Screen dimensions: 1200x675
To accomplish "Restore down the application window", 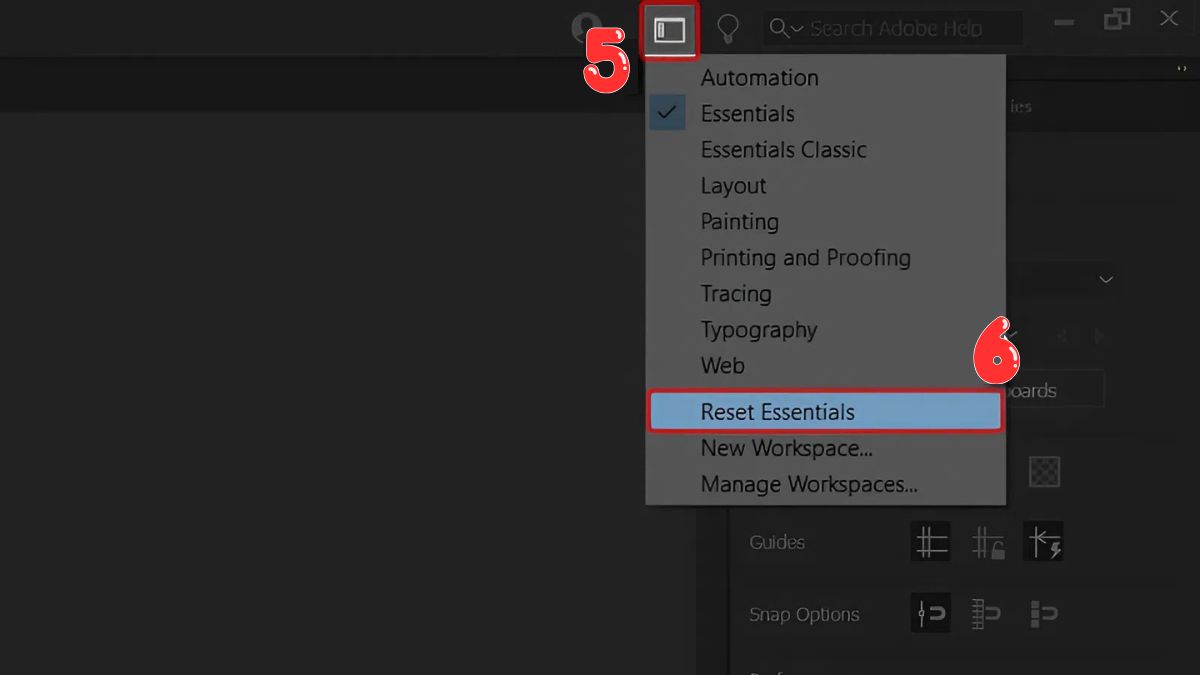I will click(x=1117, y=19).
